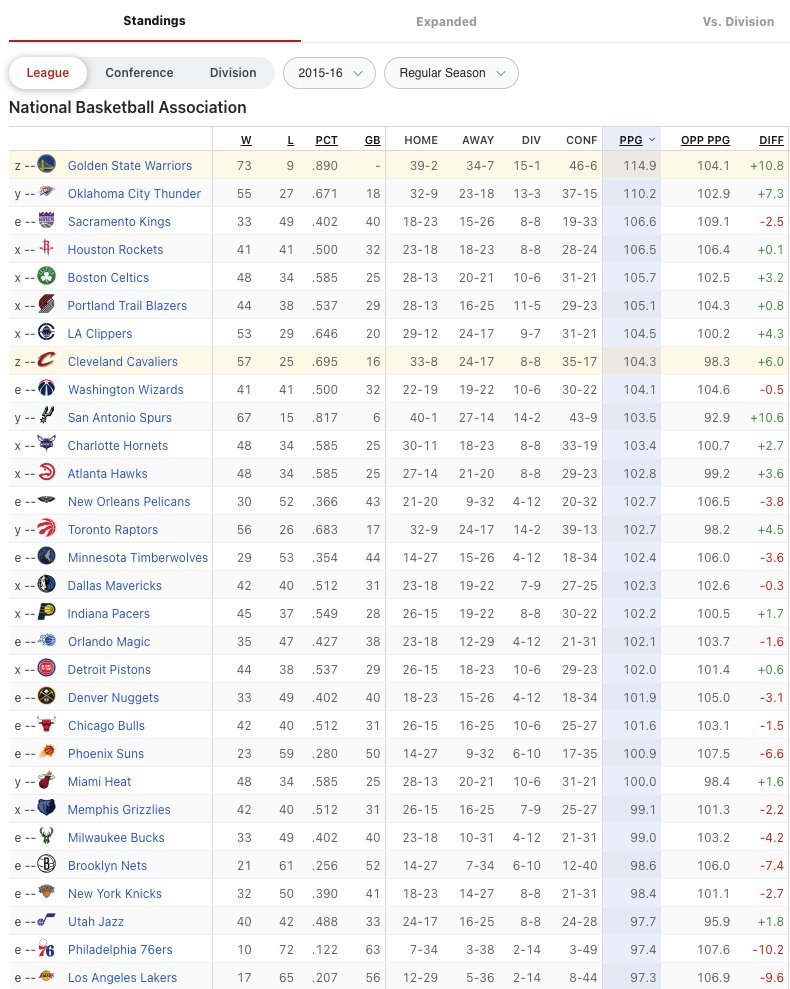Sort table by OPP PPG column
790x989 pixels.
click(705, 140)
